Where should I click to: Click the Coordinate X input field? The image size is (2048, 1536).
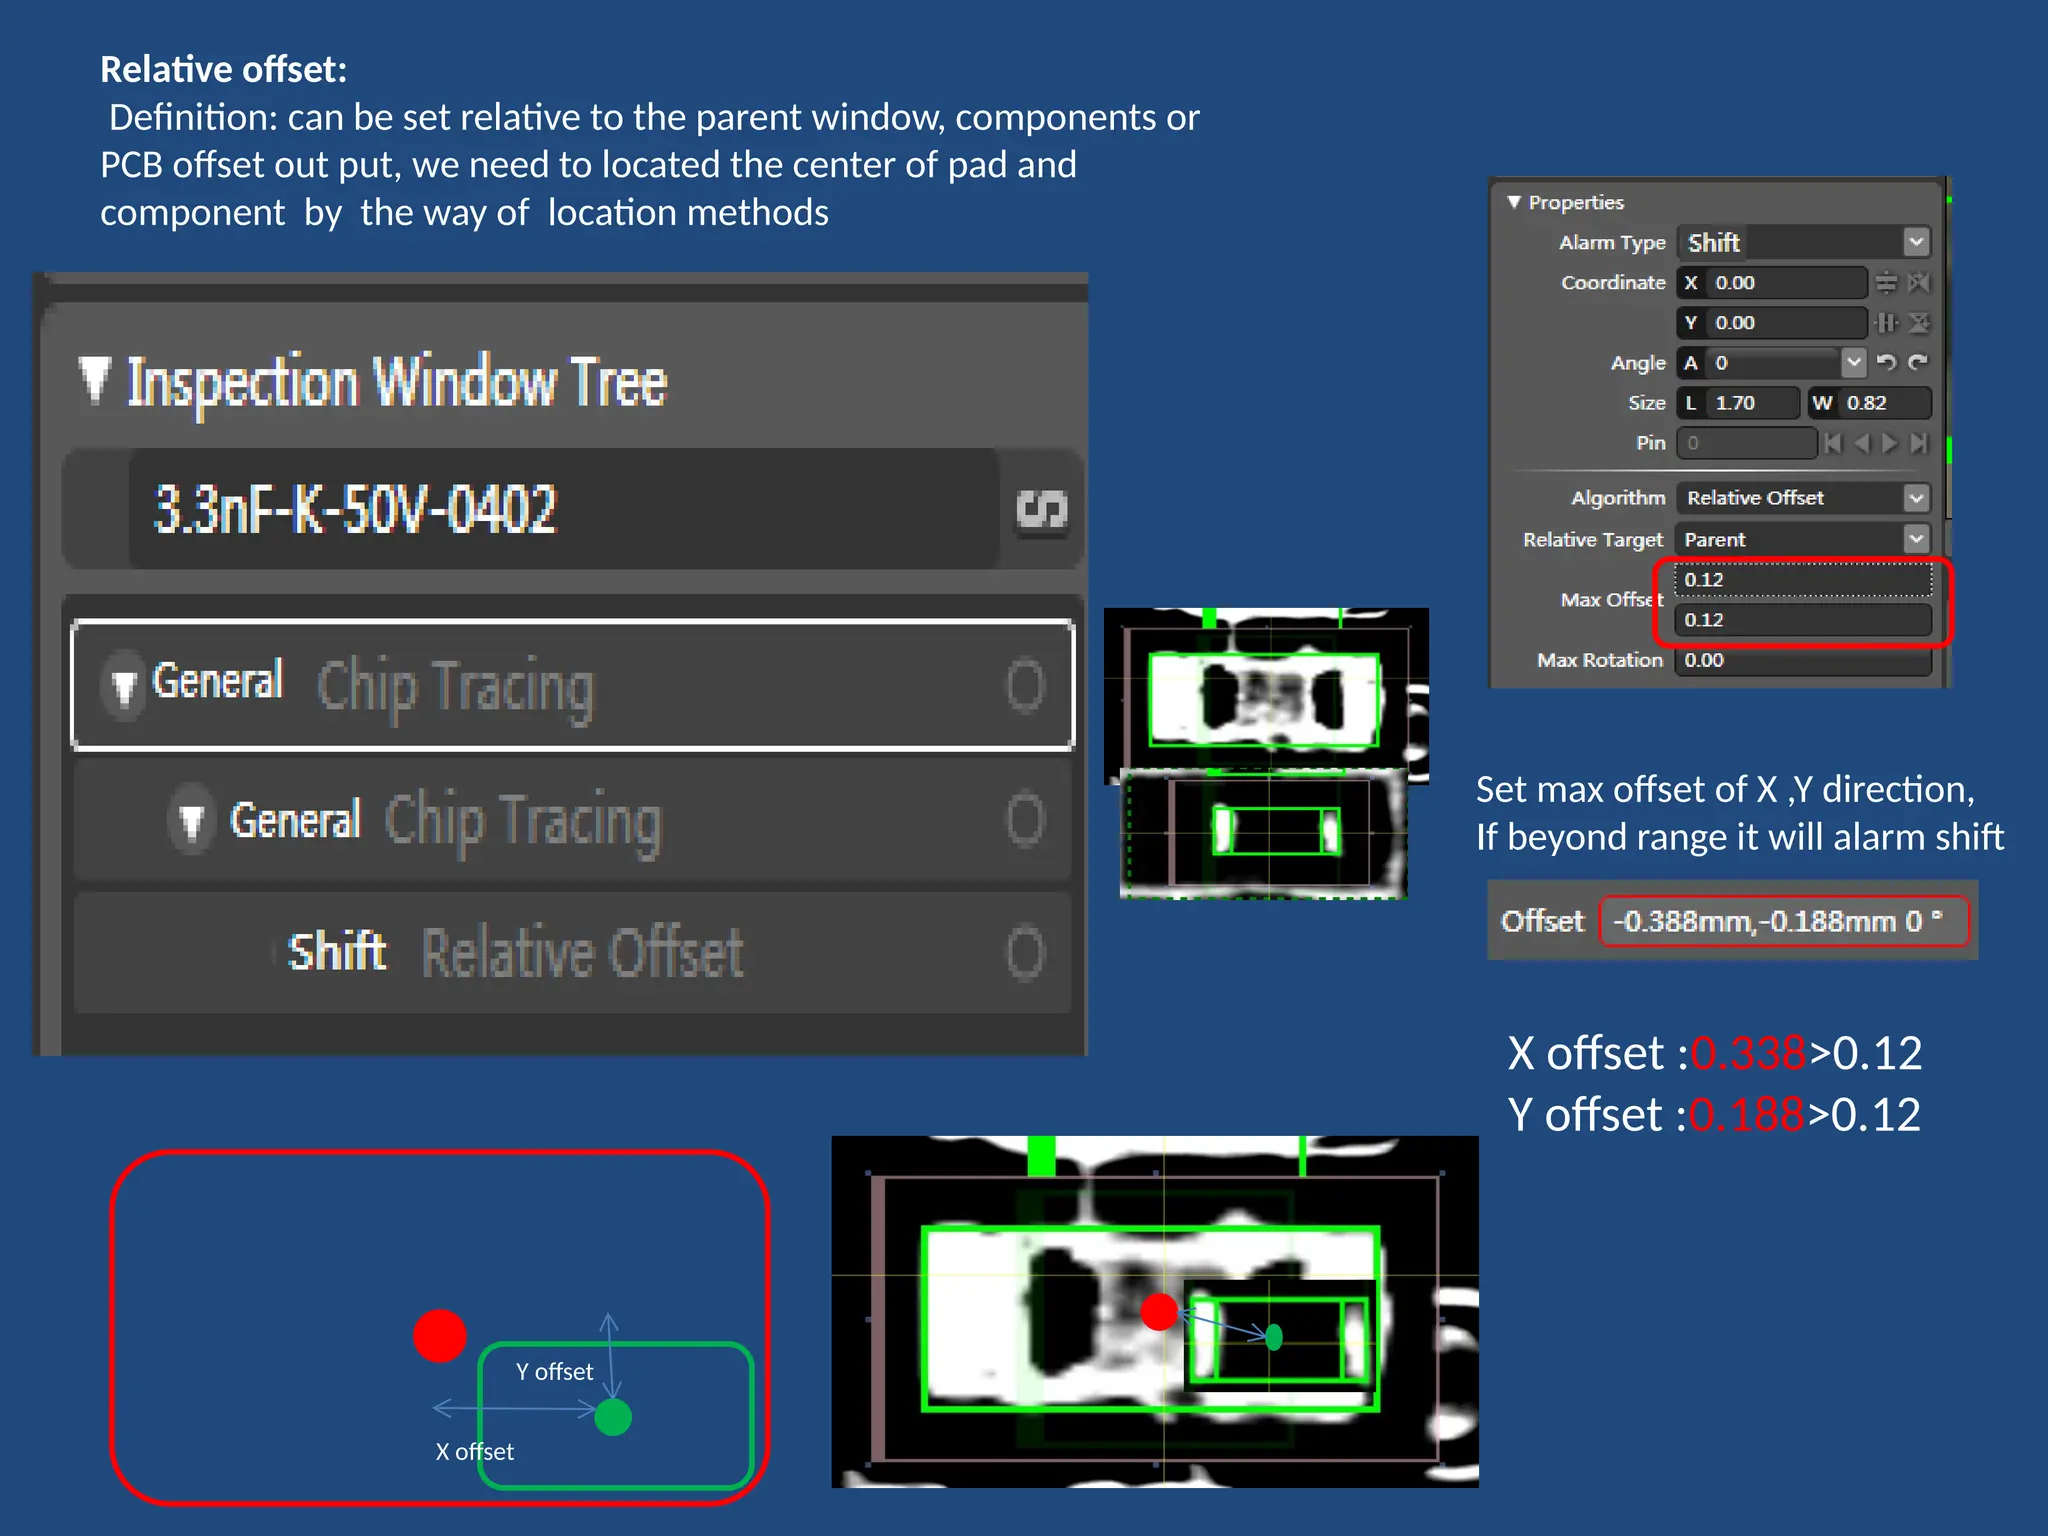coord(1772,283)
